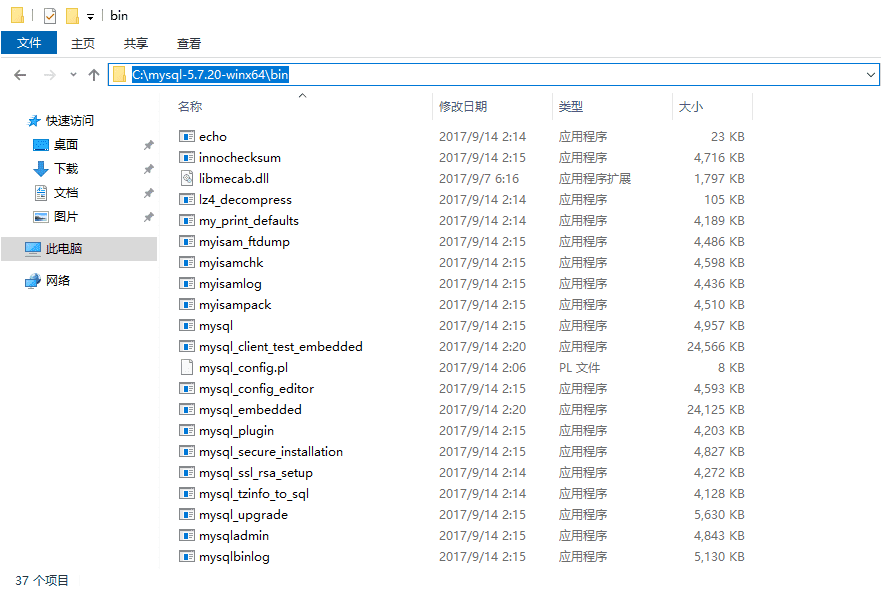The image size is (881, 592).
Task: Click the Properties quick access toolbar icon
Action: (x=49, y=16)
